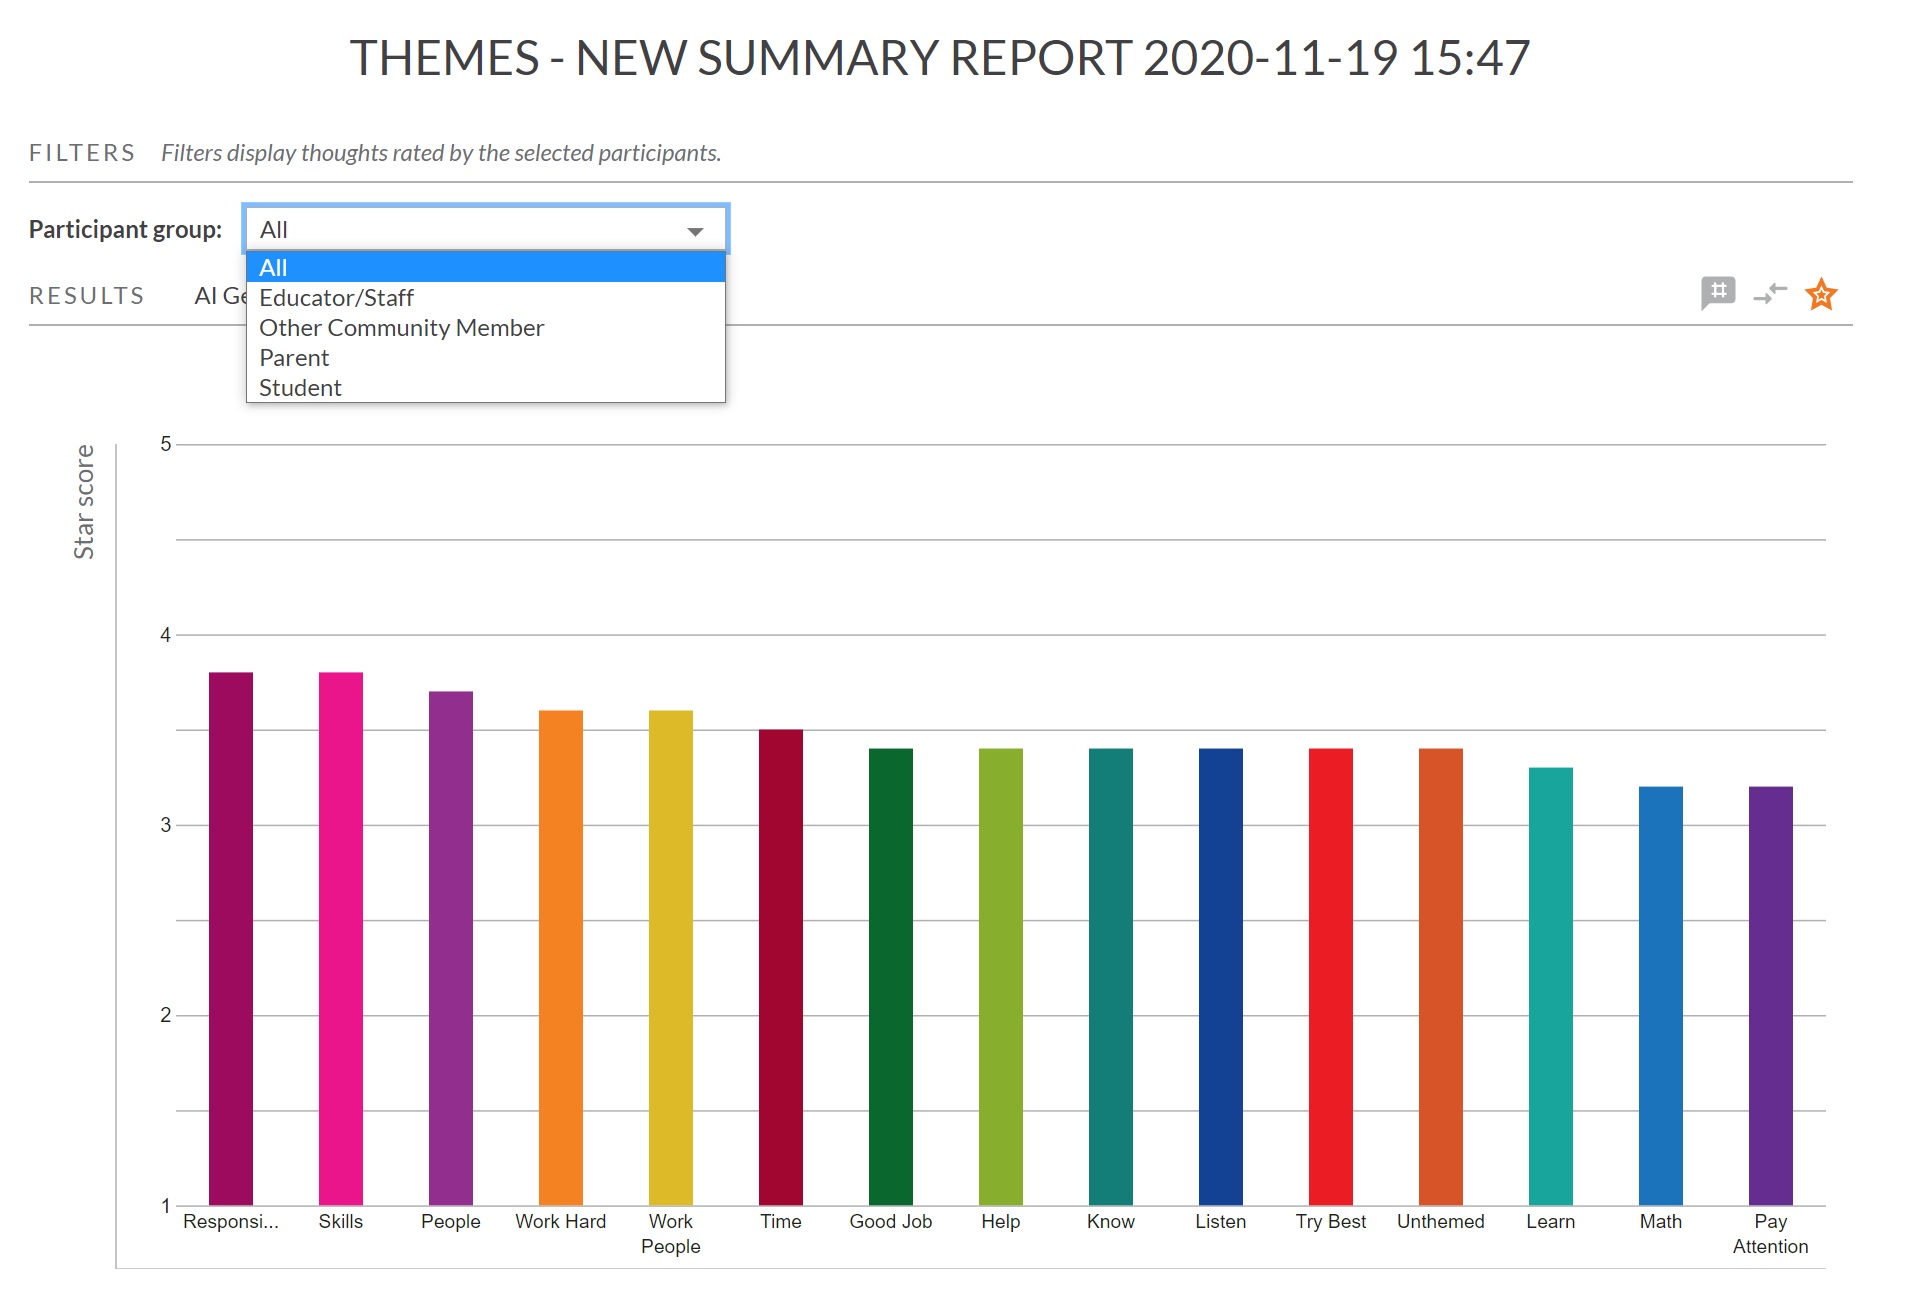Pick Other Community Member option
This screenshot has height=1293, width=1911.
pyautogui.click(x=486, y=327)
